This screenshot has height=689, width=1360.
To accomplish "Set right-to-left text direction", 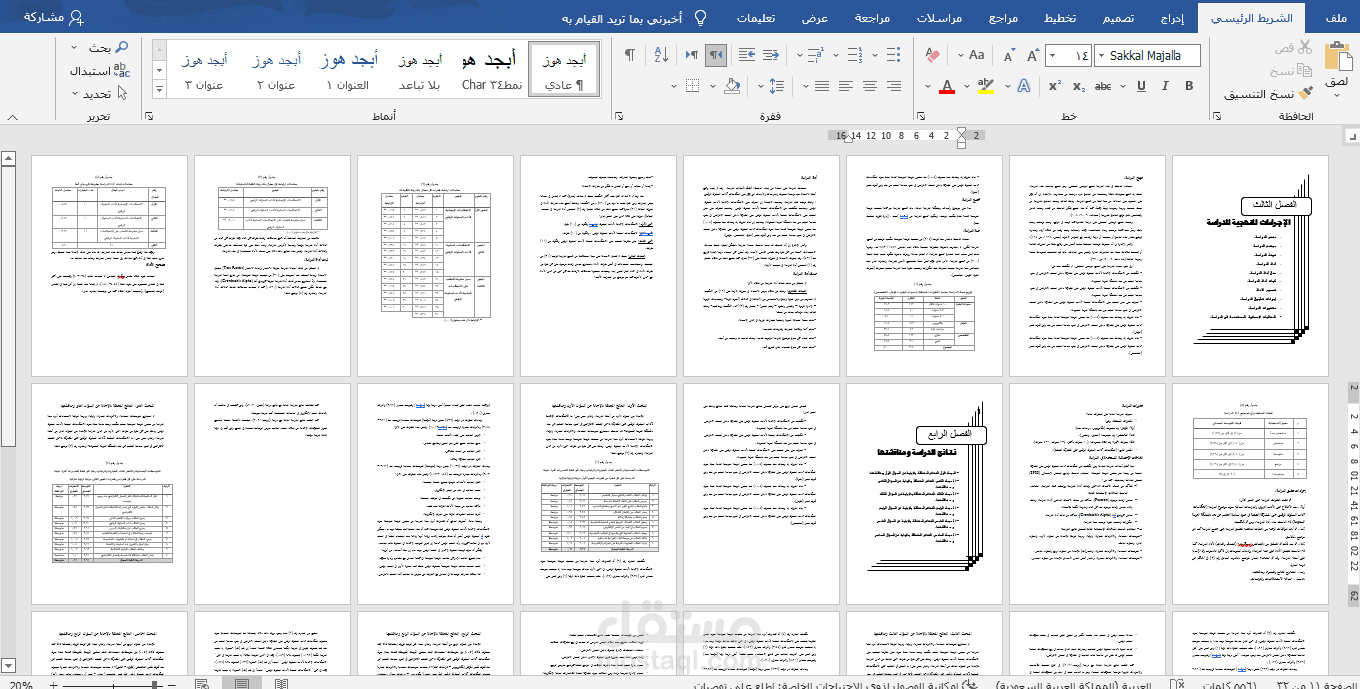I will pos(716,55).
